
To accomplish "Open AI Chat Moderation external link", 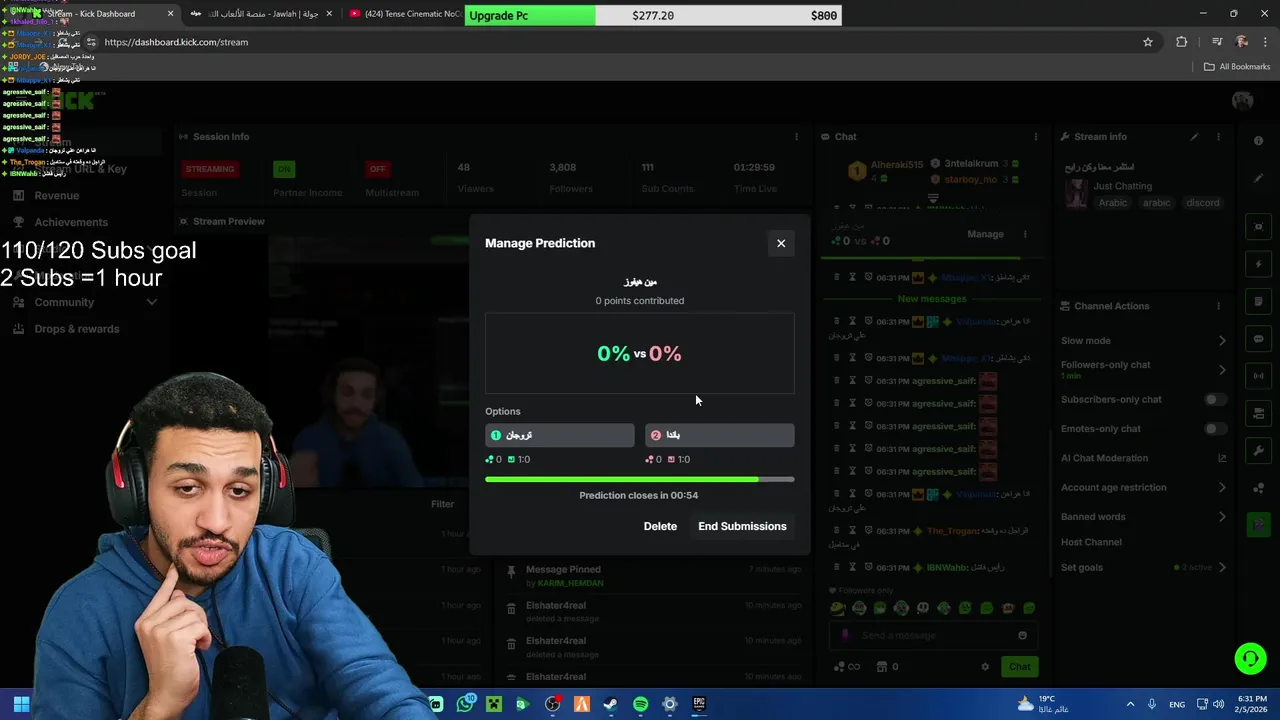I will (x=1222, y=458).
